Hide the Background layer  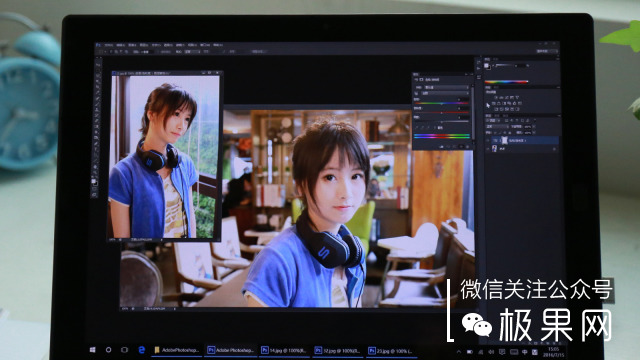pyautogui.click(x=488, y=149)
